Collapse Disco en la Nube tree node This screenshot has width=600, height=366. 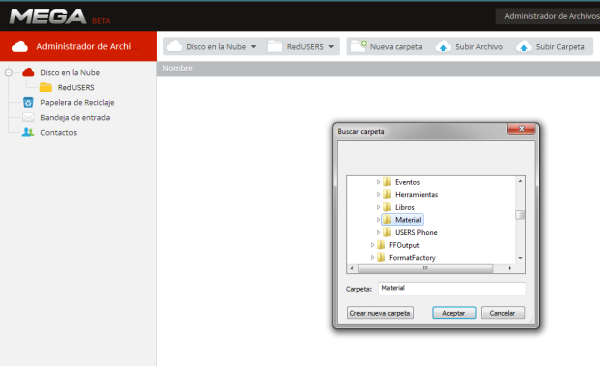(x=8, y=72)
